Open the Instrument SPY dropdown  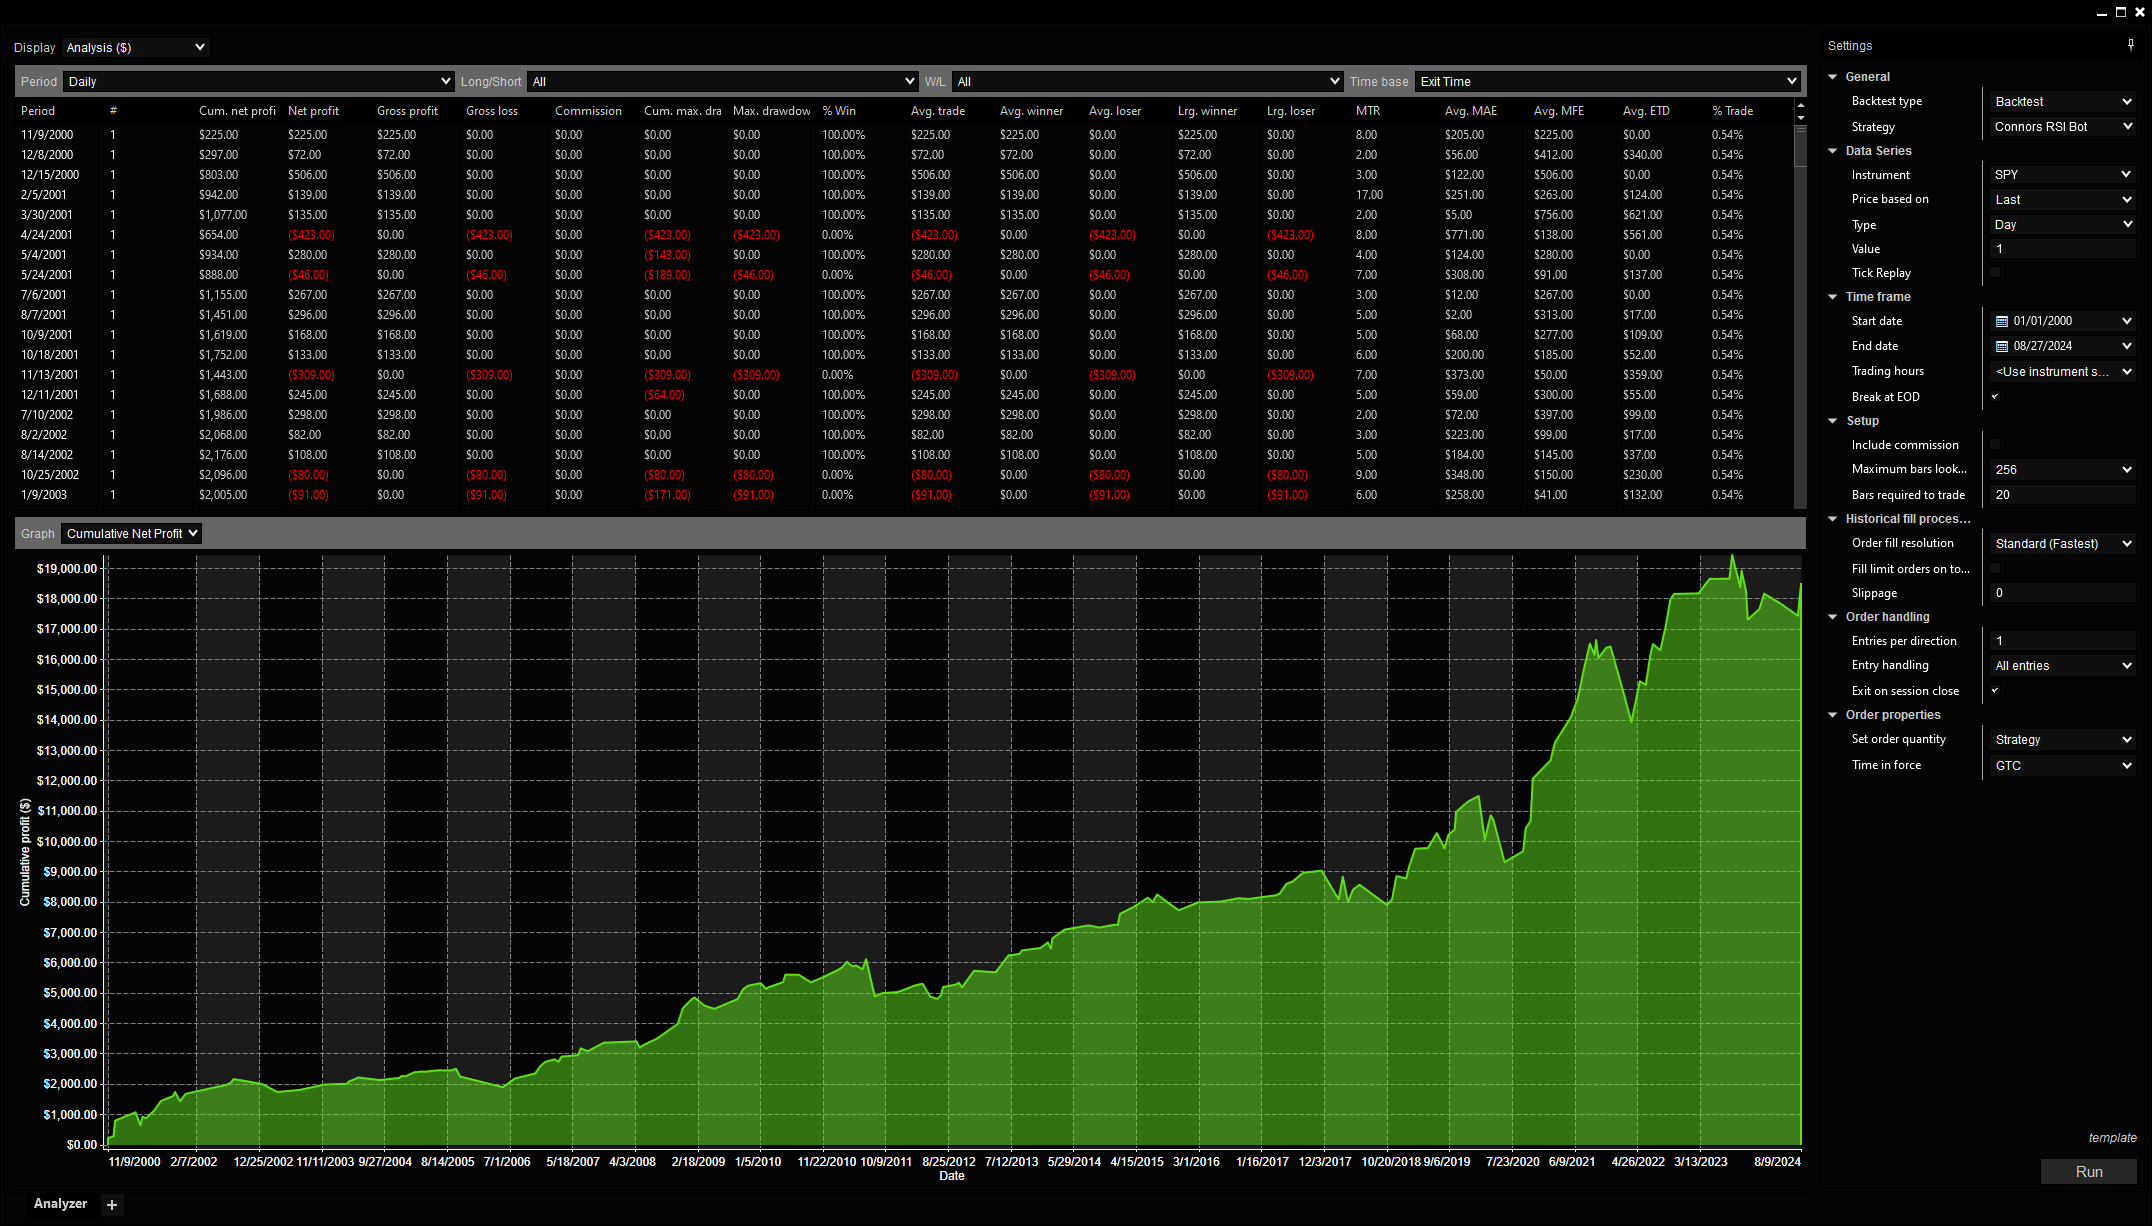2063,174
